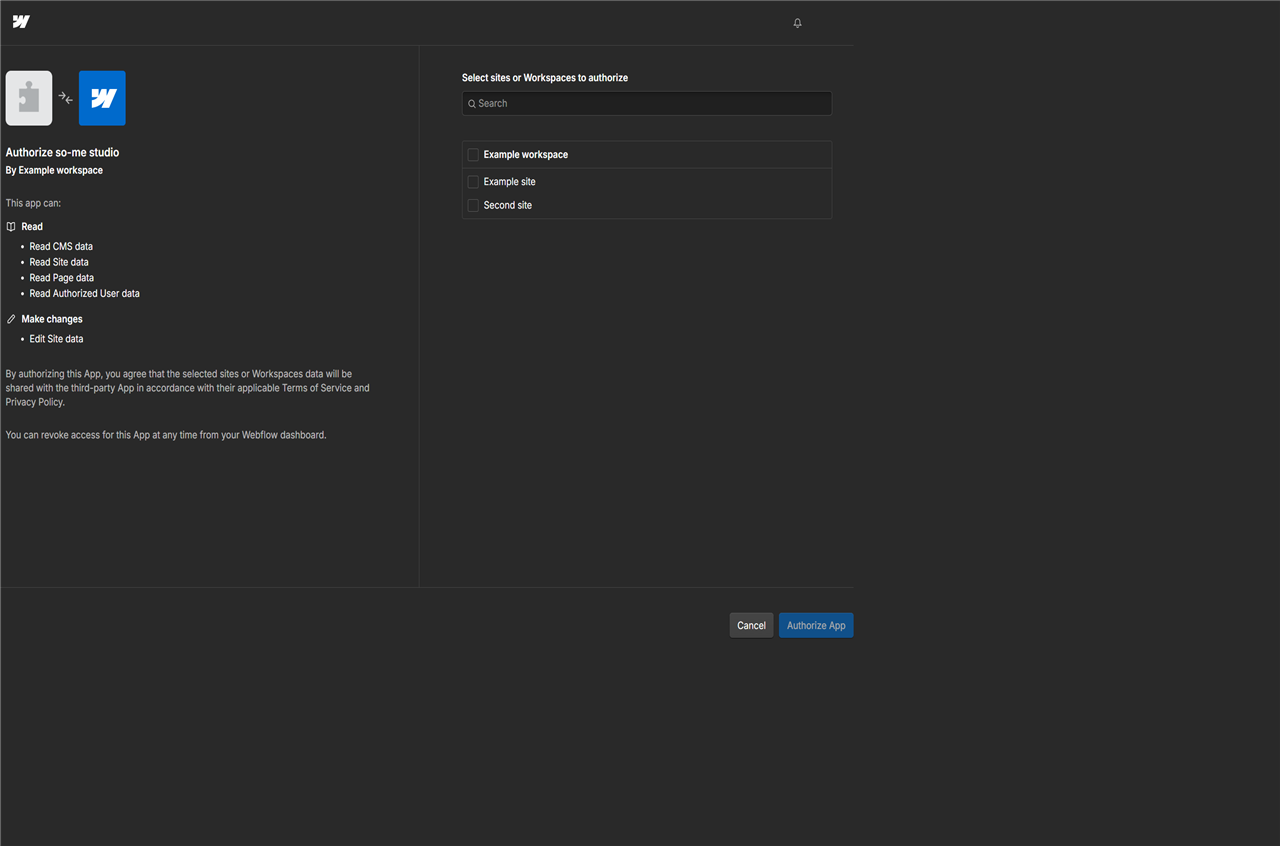Viewport: 1280px width, 846px height.
Task: Click 'Read Page data' permission
Action: [62, 278]
